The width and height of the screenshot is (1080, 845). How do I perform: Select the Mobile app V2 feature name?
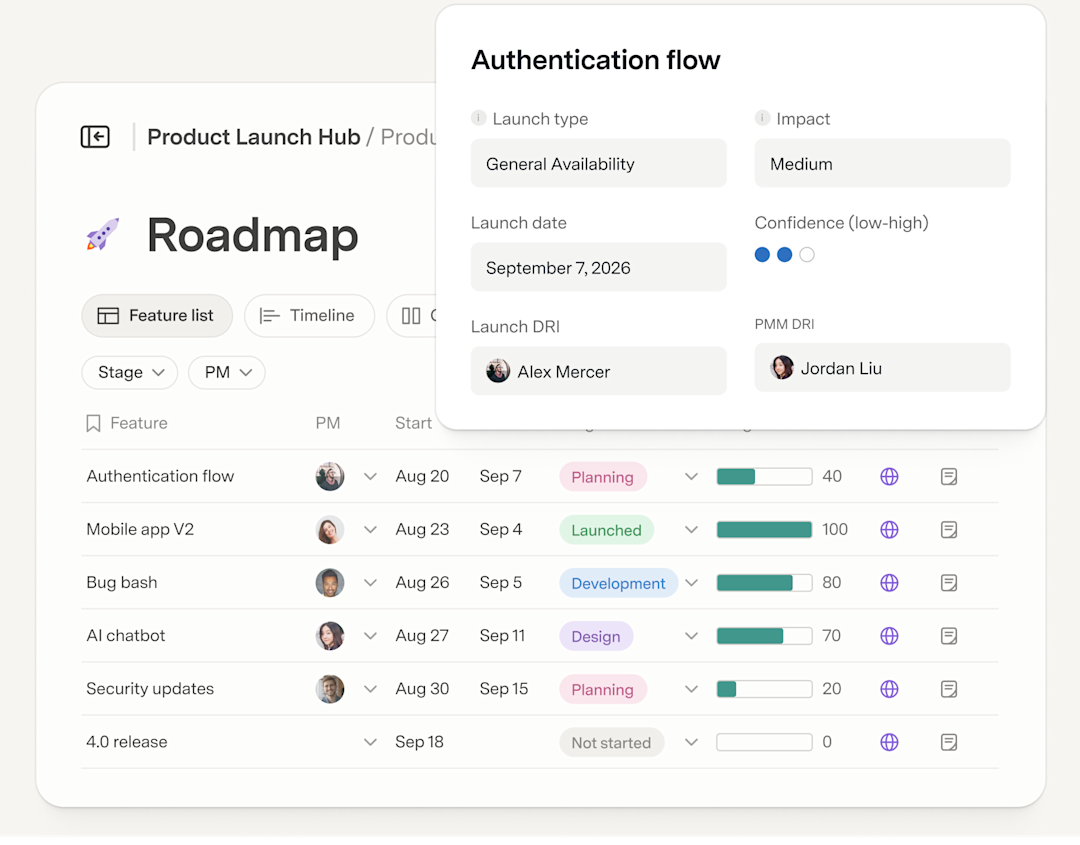pos(140,529)
